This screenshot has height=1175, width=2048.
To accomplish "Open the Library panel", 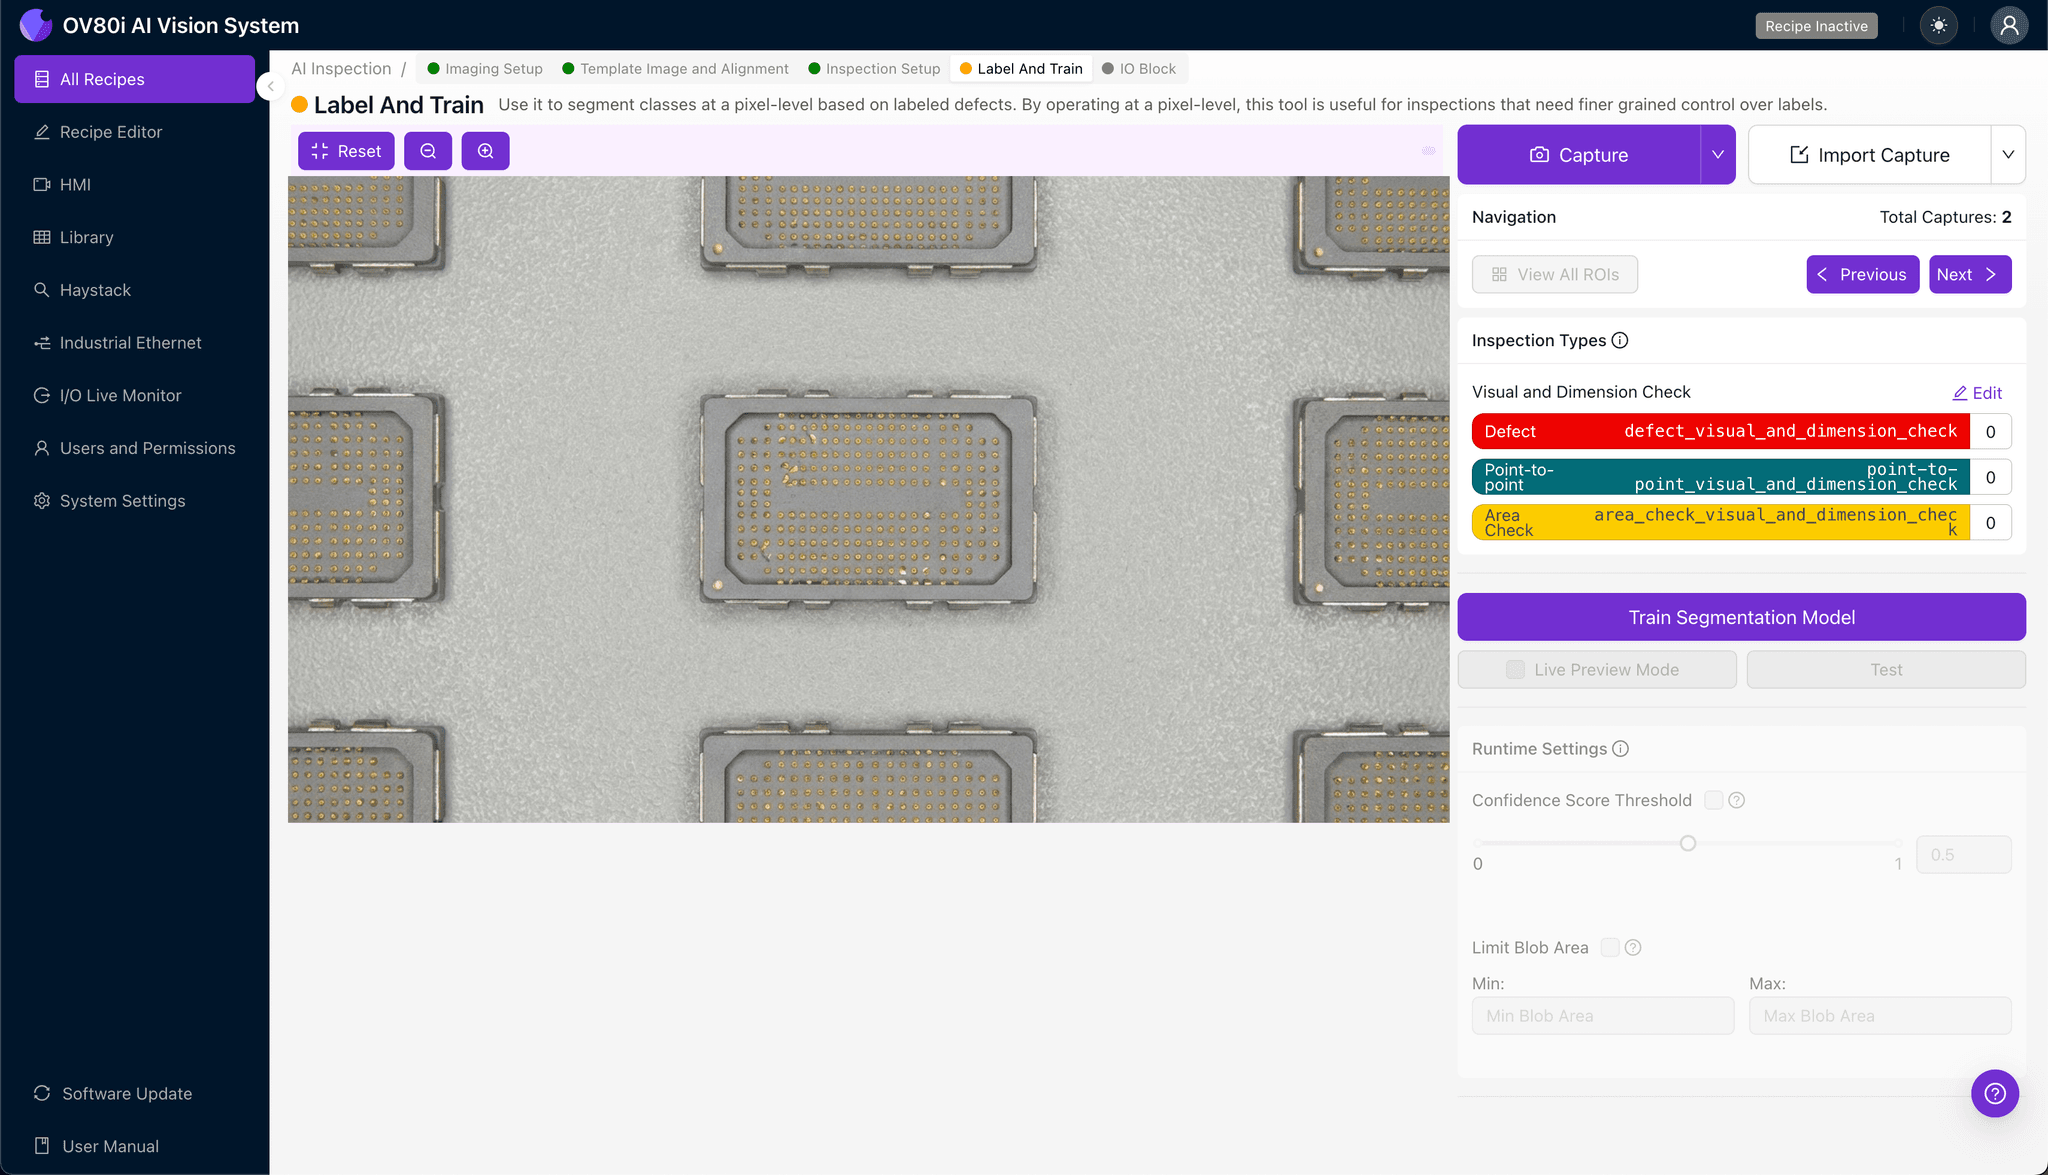I will point(85,237).
